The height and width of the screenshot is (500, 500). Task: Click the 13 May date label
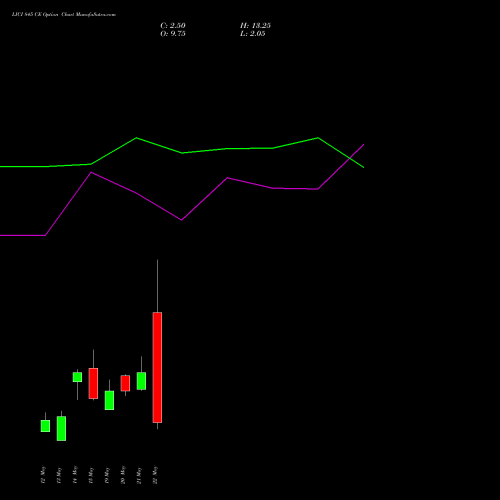coord(59,475)
